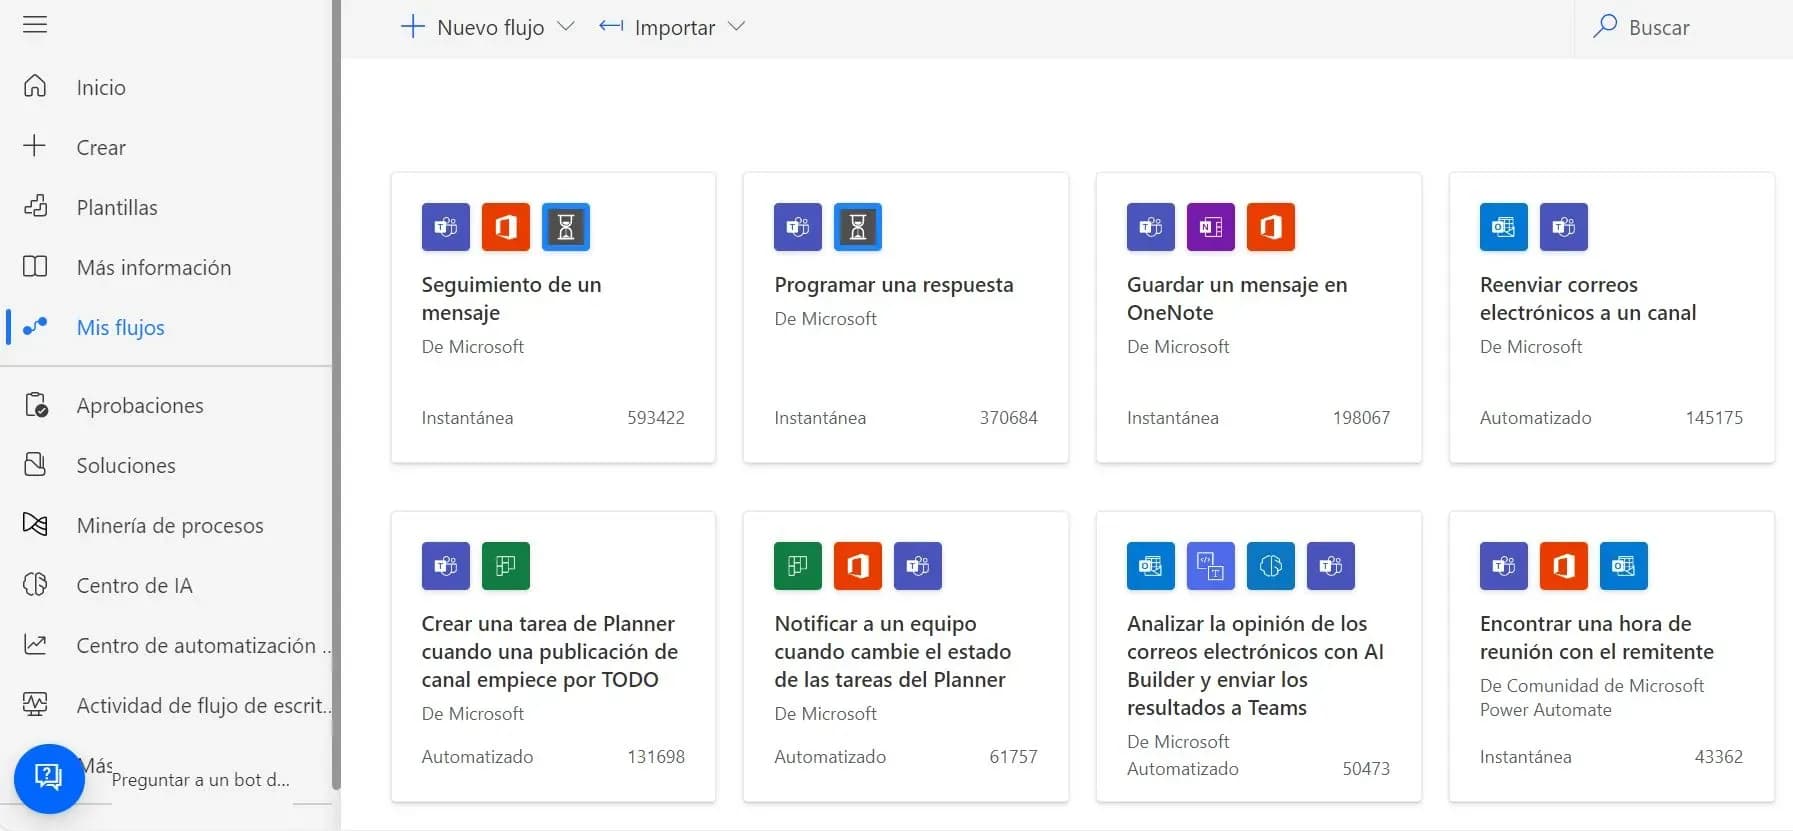Viewport: 1793px width, 831px height.
Task: Click the Inicio home icon
Action: tap(35, 86)
